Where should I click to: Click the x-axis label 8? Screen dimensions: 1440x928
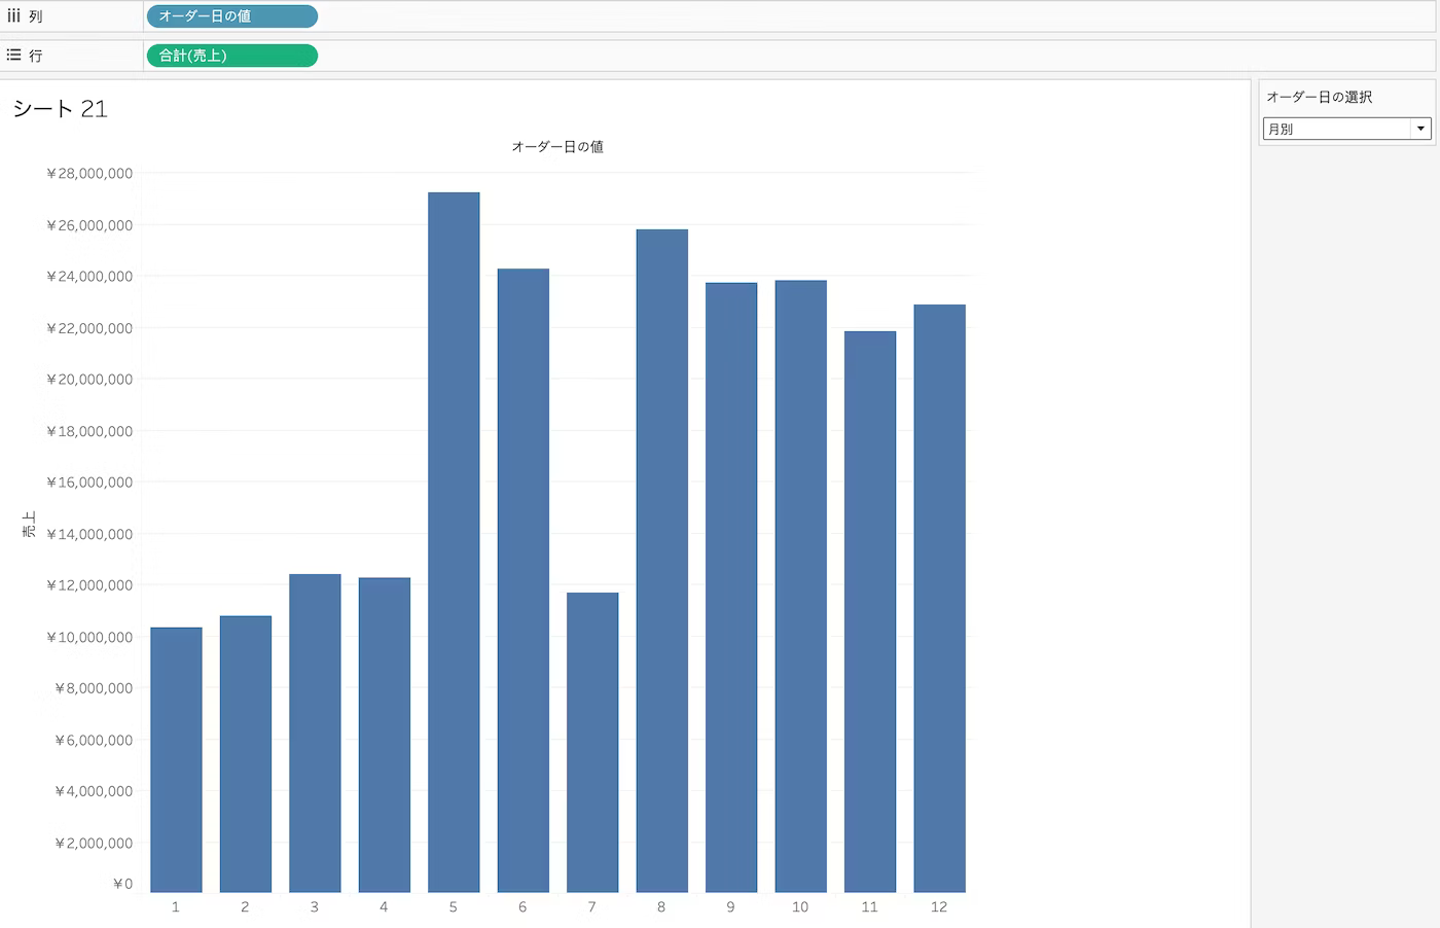click(662, 907)
